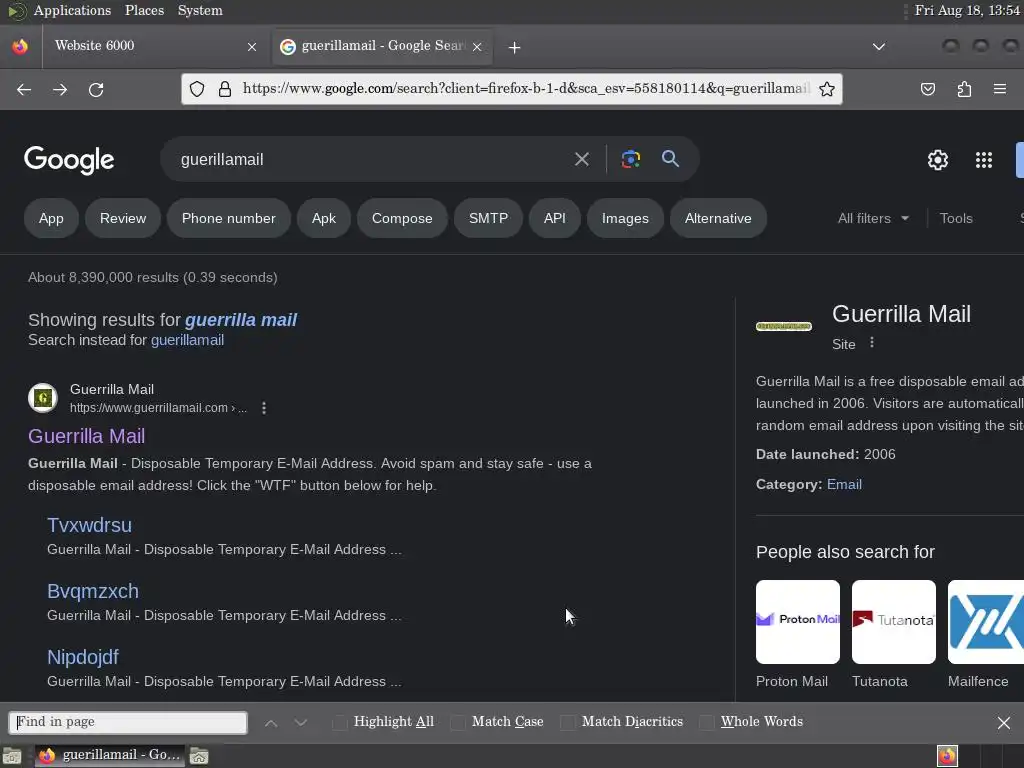Show the desktop via bottom-left panel icon
The image size is (1024, 768).
pos(12,756)
